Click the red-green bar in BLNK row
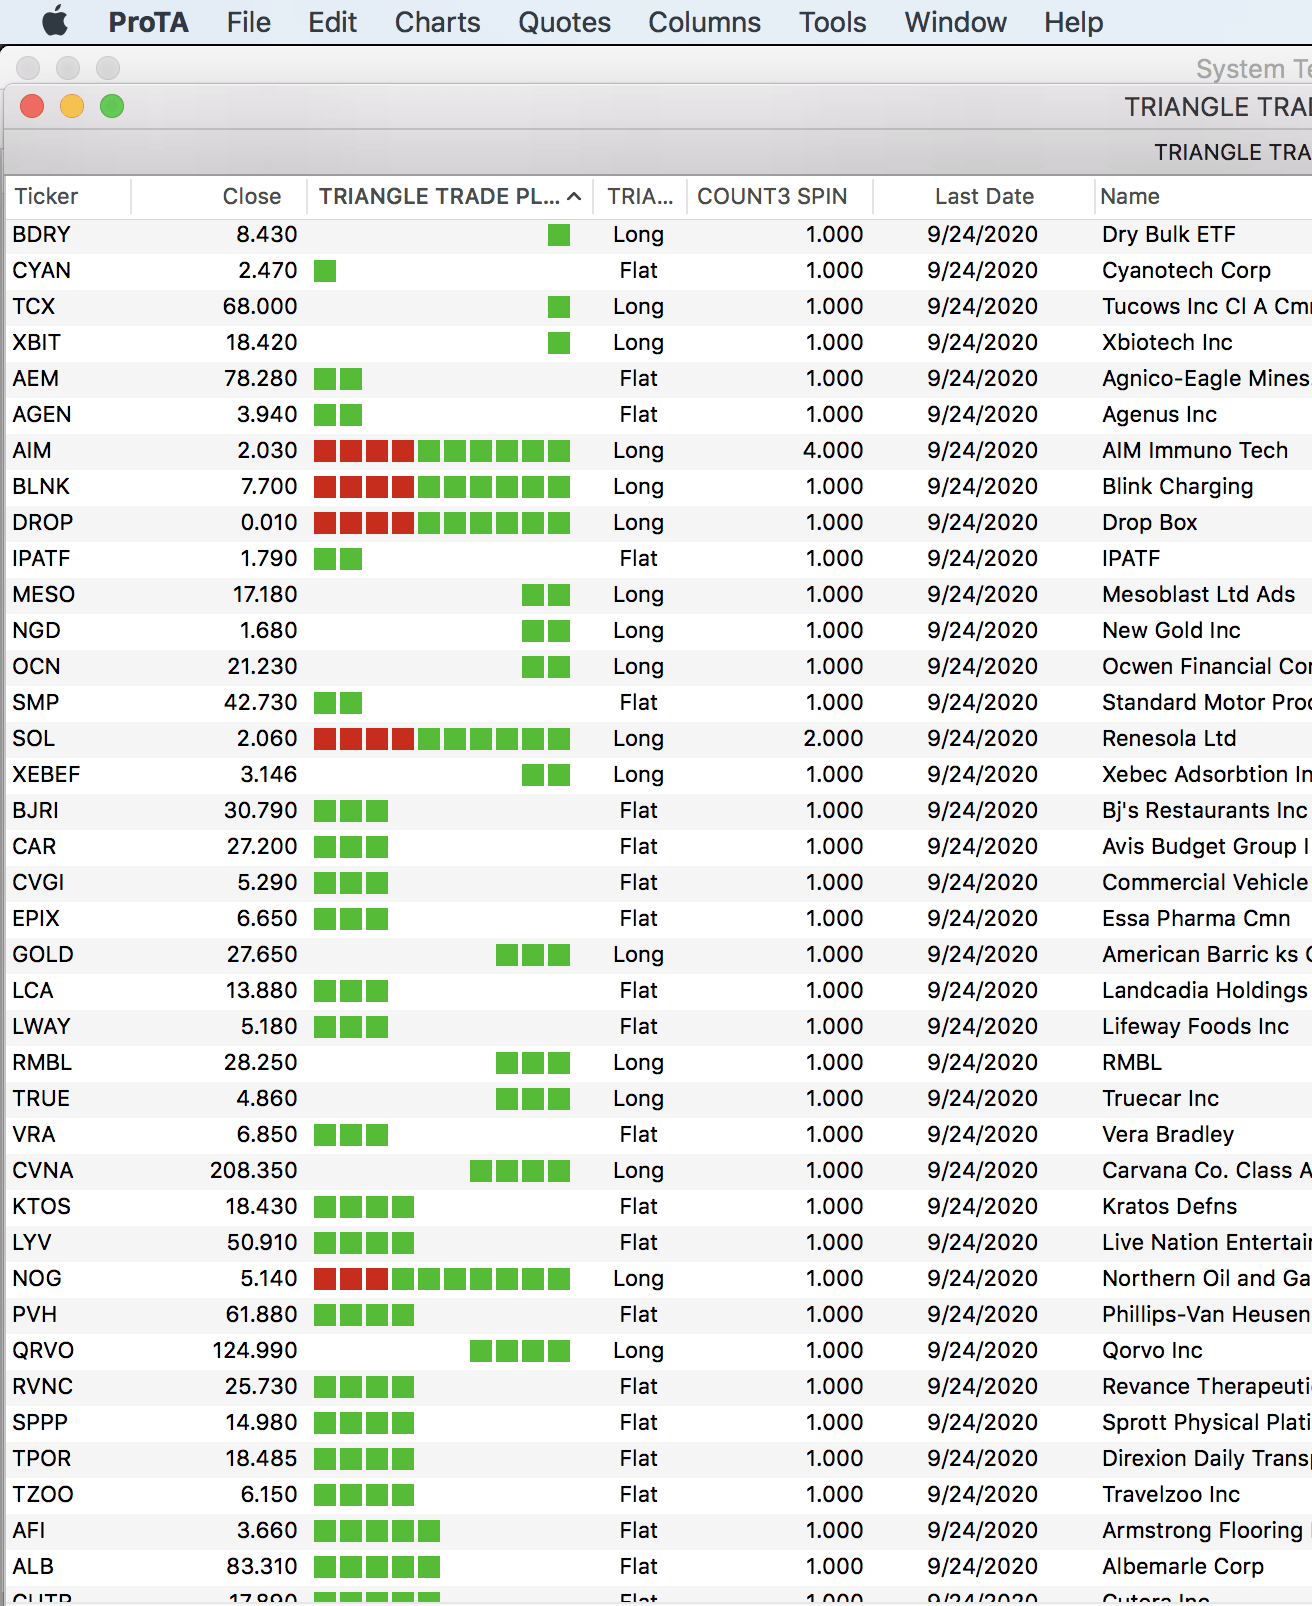The height and width of the screenshot is (1606, 1312). pos(442,487)
